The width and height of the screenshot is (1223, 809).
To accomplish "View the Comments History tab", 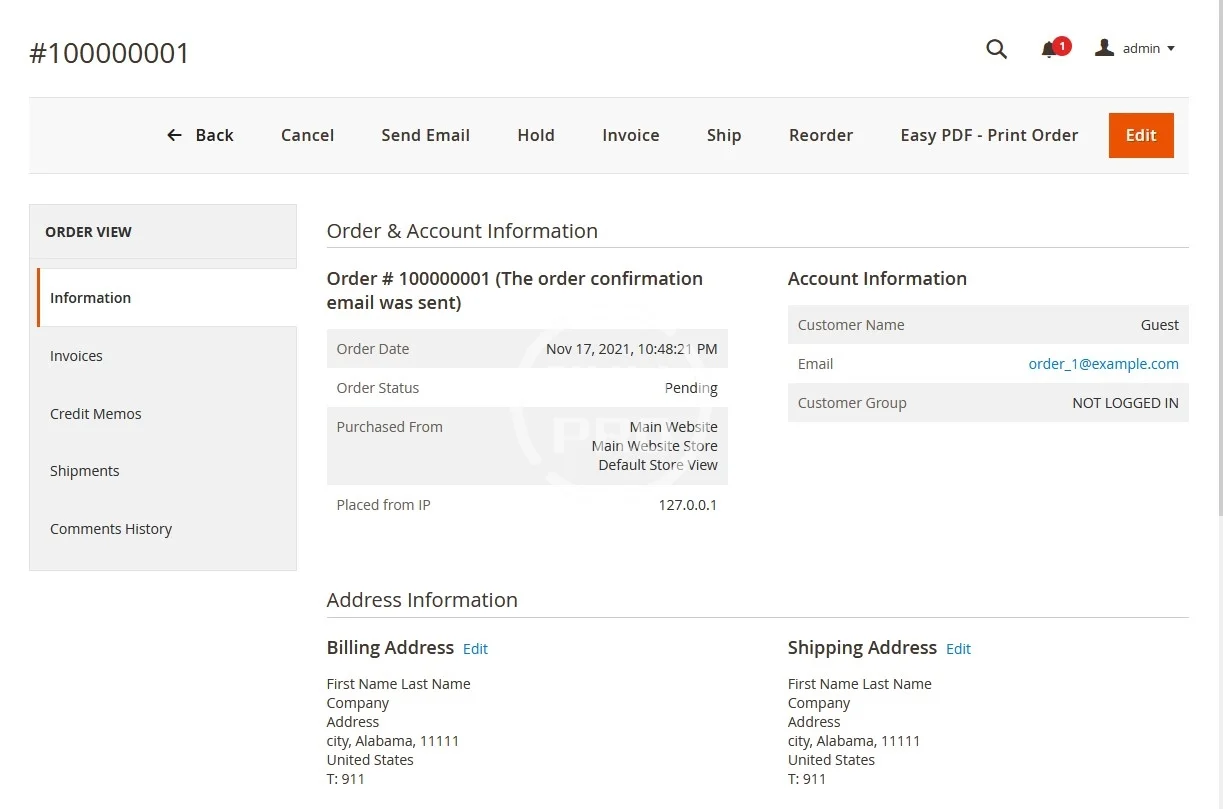I will (110, 529).
